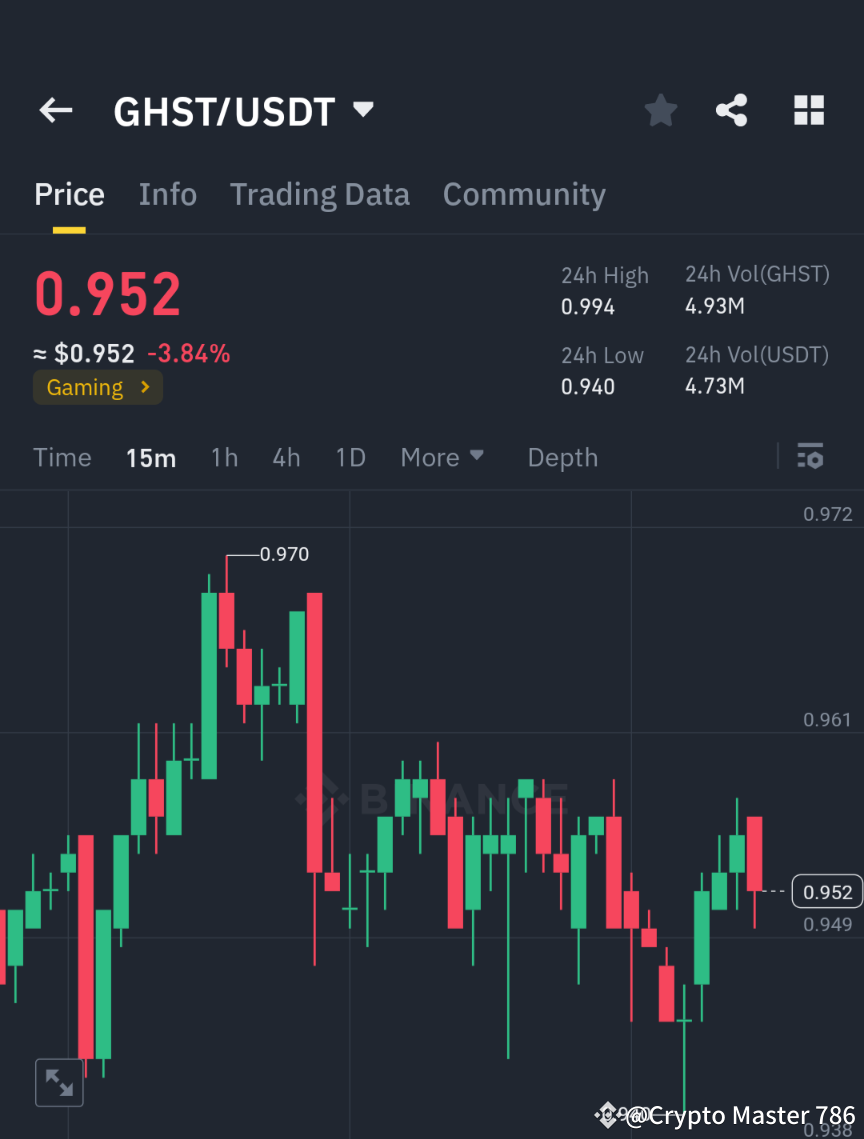The image size is (864, 1139).
Task: Toggle the 15m candle interval
Action: pyautogui.click(x=151, y=457)
